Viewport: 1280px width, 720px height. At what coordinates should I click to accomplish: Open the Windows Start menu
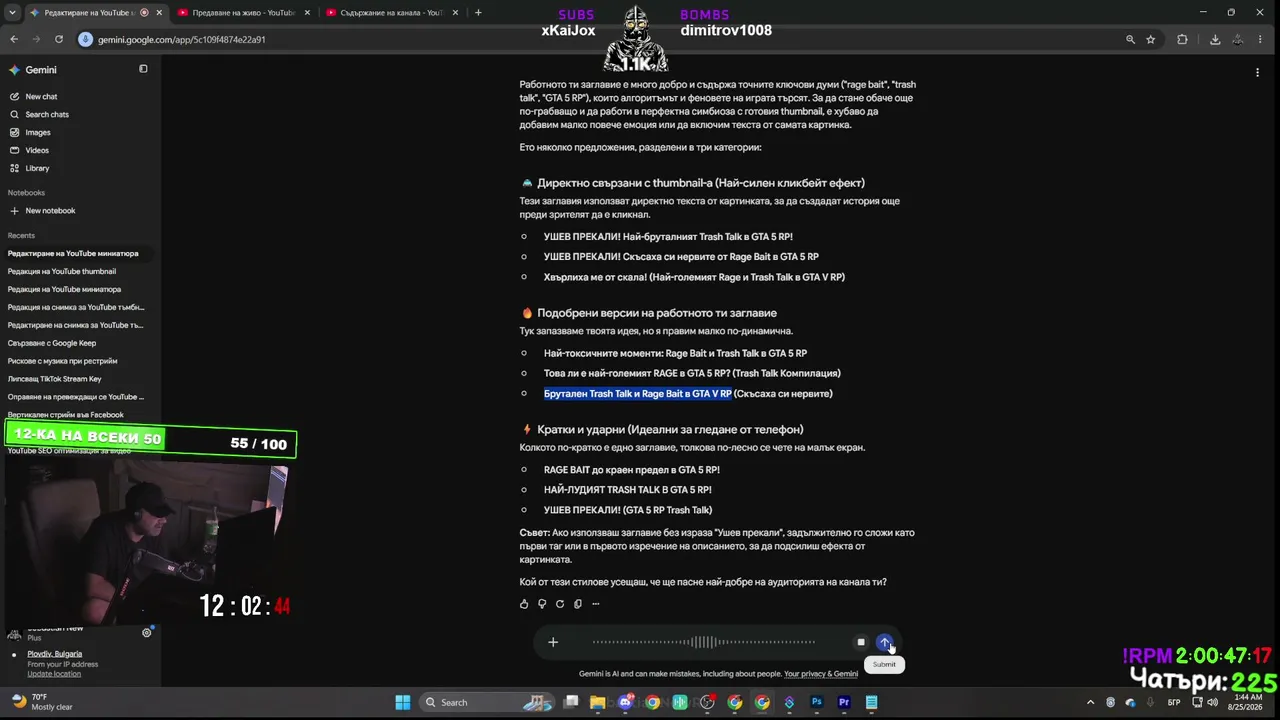(402, 702)
